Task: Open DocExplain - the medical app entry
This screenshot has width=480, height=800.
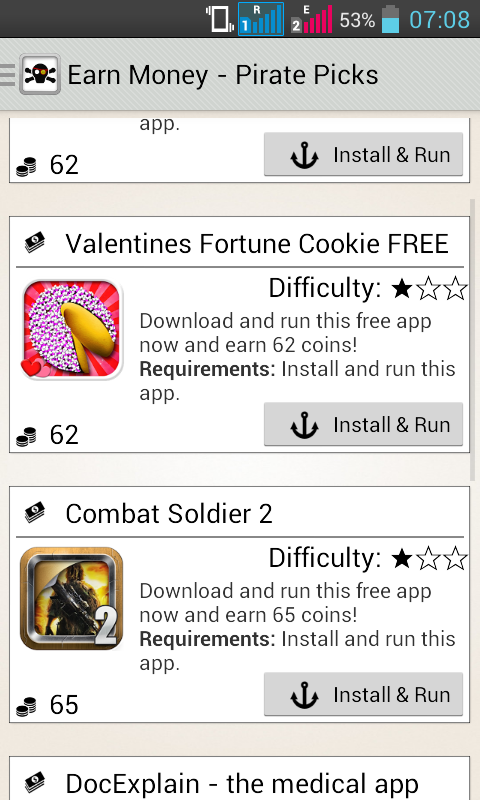Action: [x=239, y=779]
